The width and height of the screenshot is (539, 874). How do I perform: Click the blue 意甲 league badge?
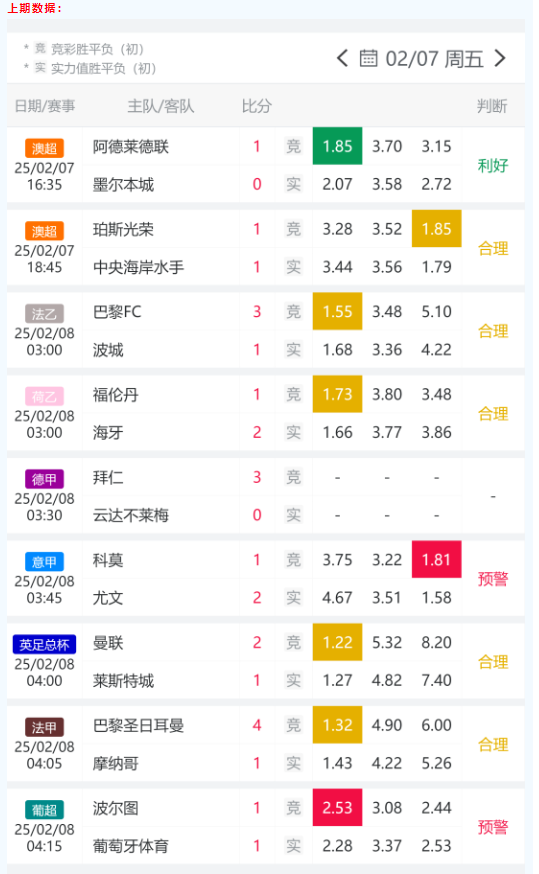pyautogui.click(x=44, y=561)
